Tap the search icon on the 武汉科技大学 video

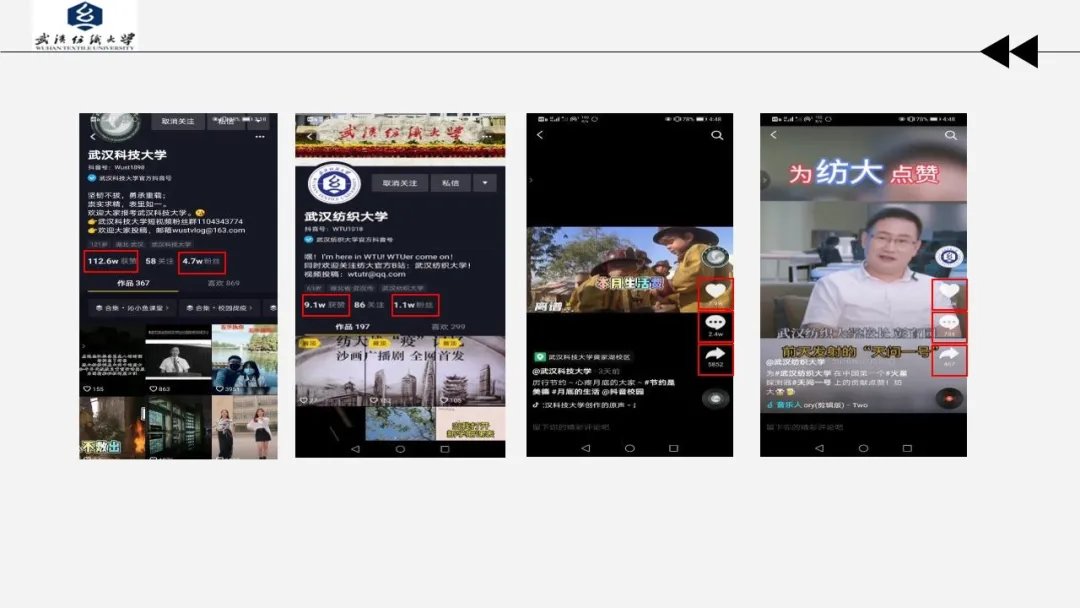(717, 136)
